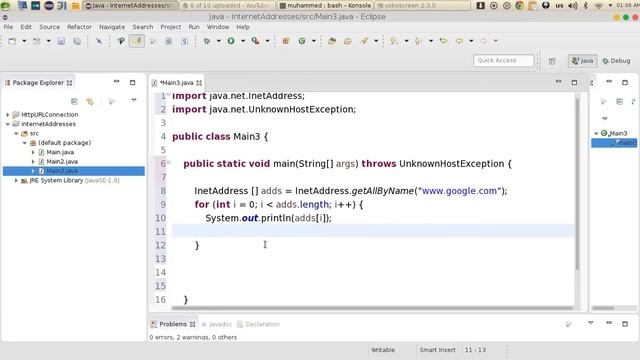Click the editor vertical scrollbar
The width and height of the screenshot is (640, 360).
(x=577, y=184)
